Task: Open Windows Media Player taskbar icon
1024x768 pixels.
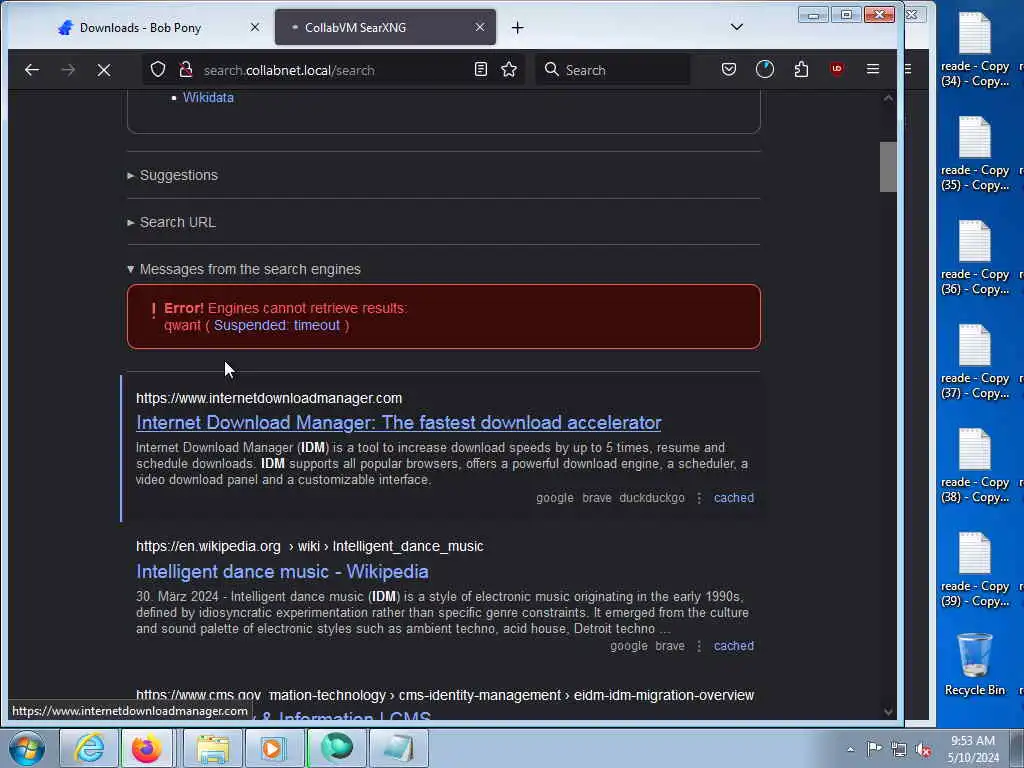Action: (x=273, y=748)
